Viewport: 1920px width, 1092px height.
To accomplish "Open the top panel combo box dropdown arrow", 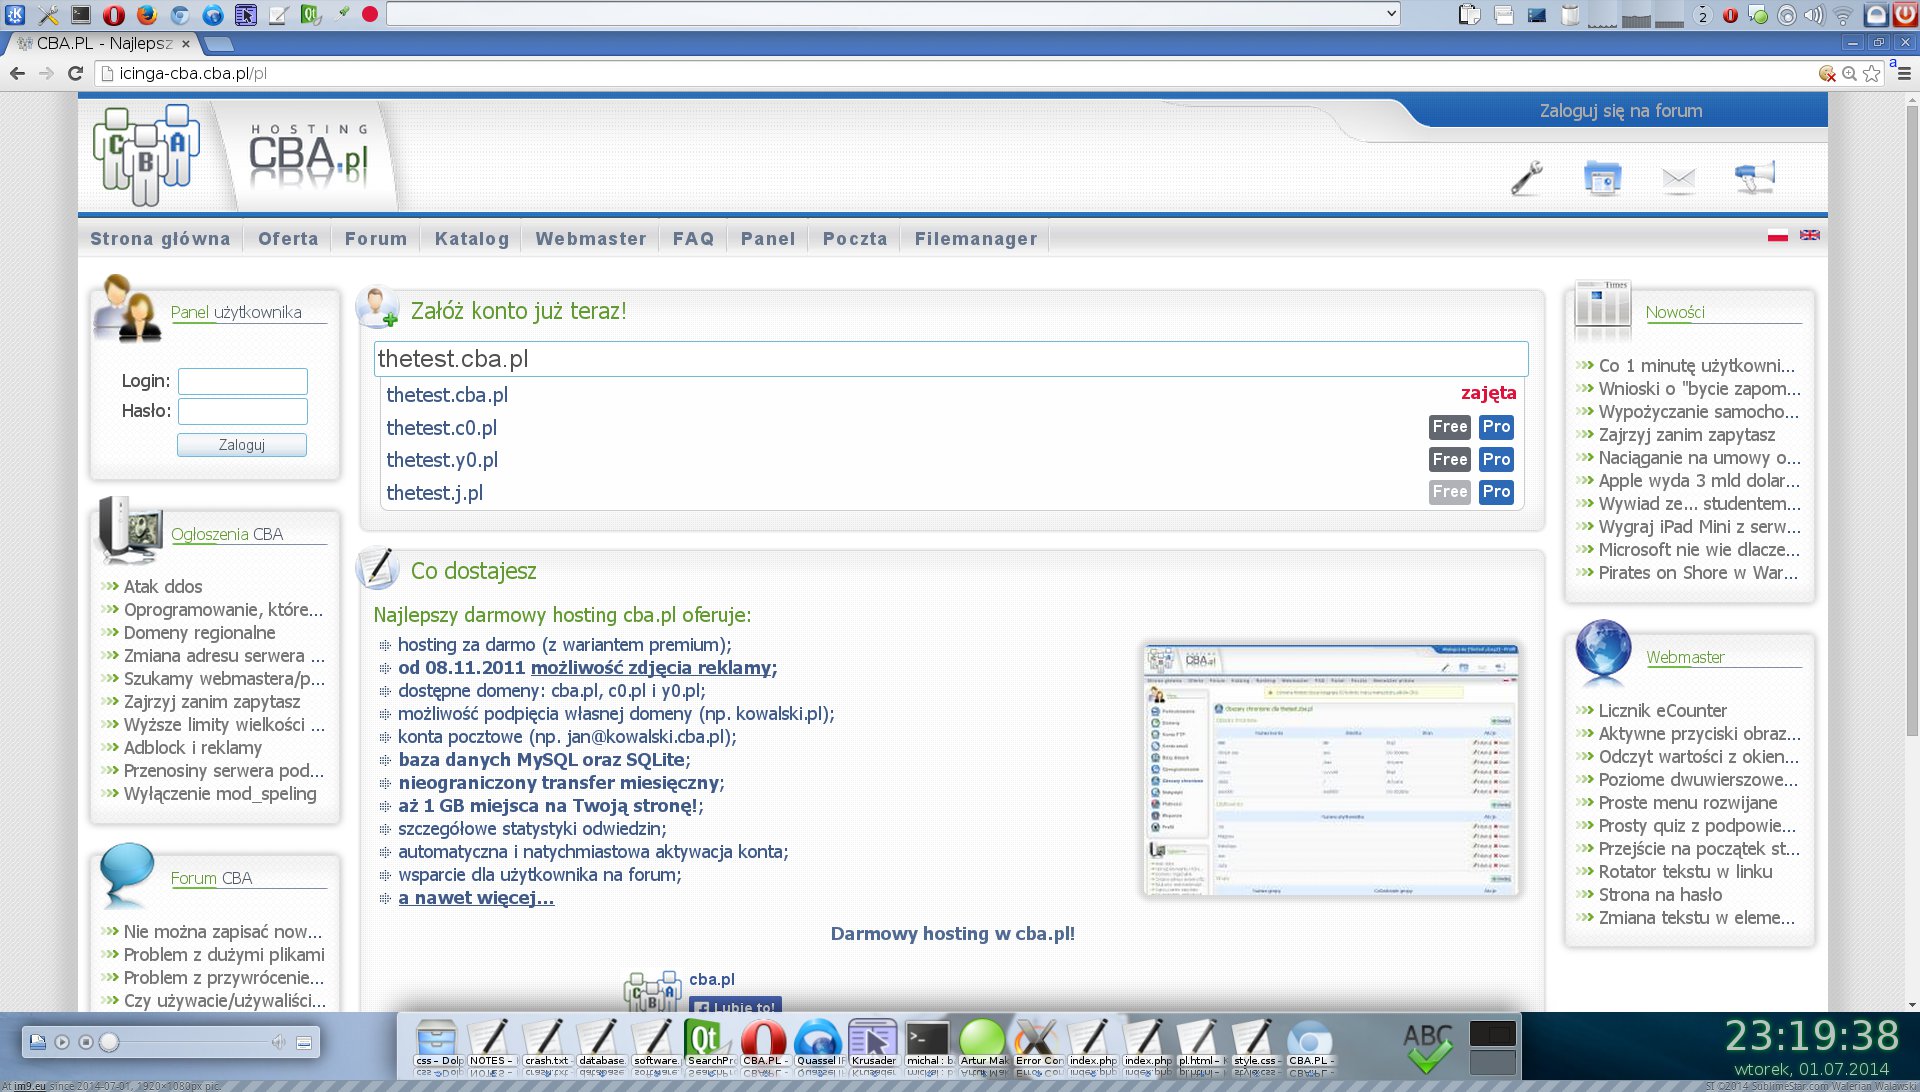I will tap(1390, 13).
